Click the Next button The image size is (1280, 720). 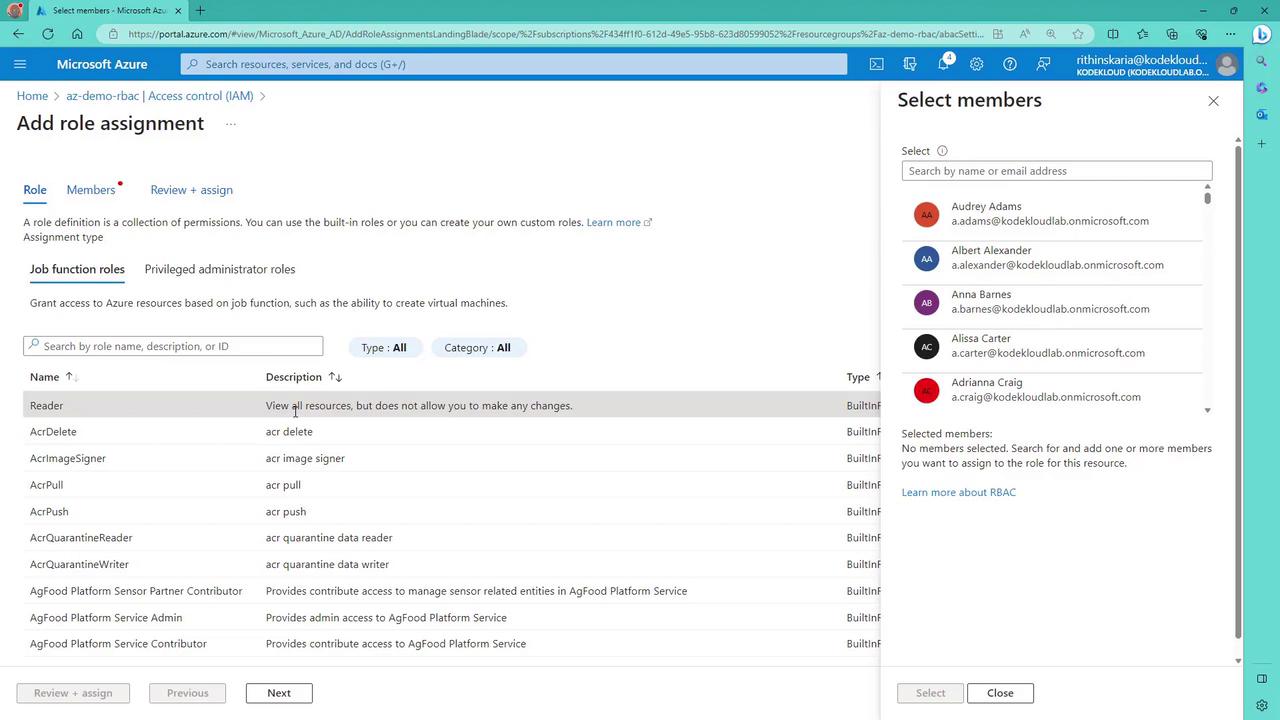pos(279,693)
